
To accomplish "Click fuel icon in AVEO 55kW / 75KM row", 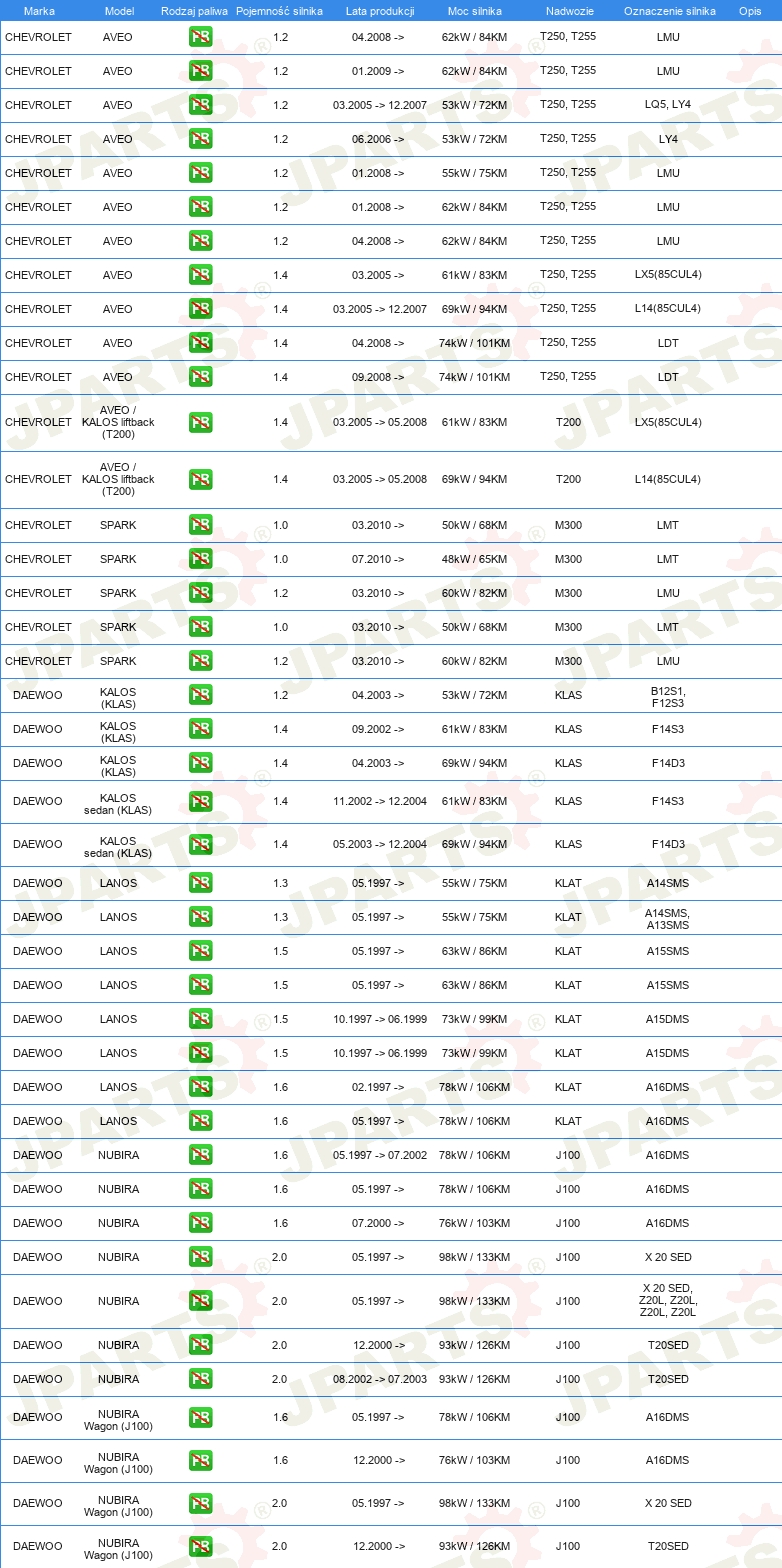I will pos(200,173).
